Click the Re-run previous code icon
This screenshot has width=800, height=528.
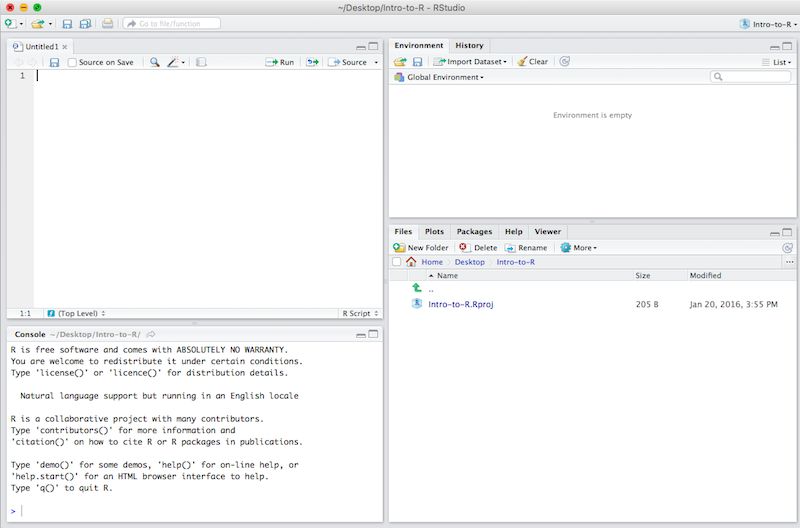pos(312,62)
